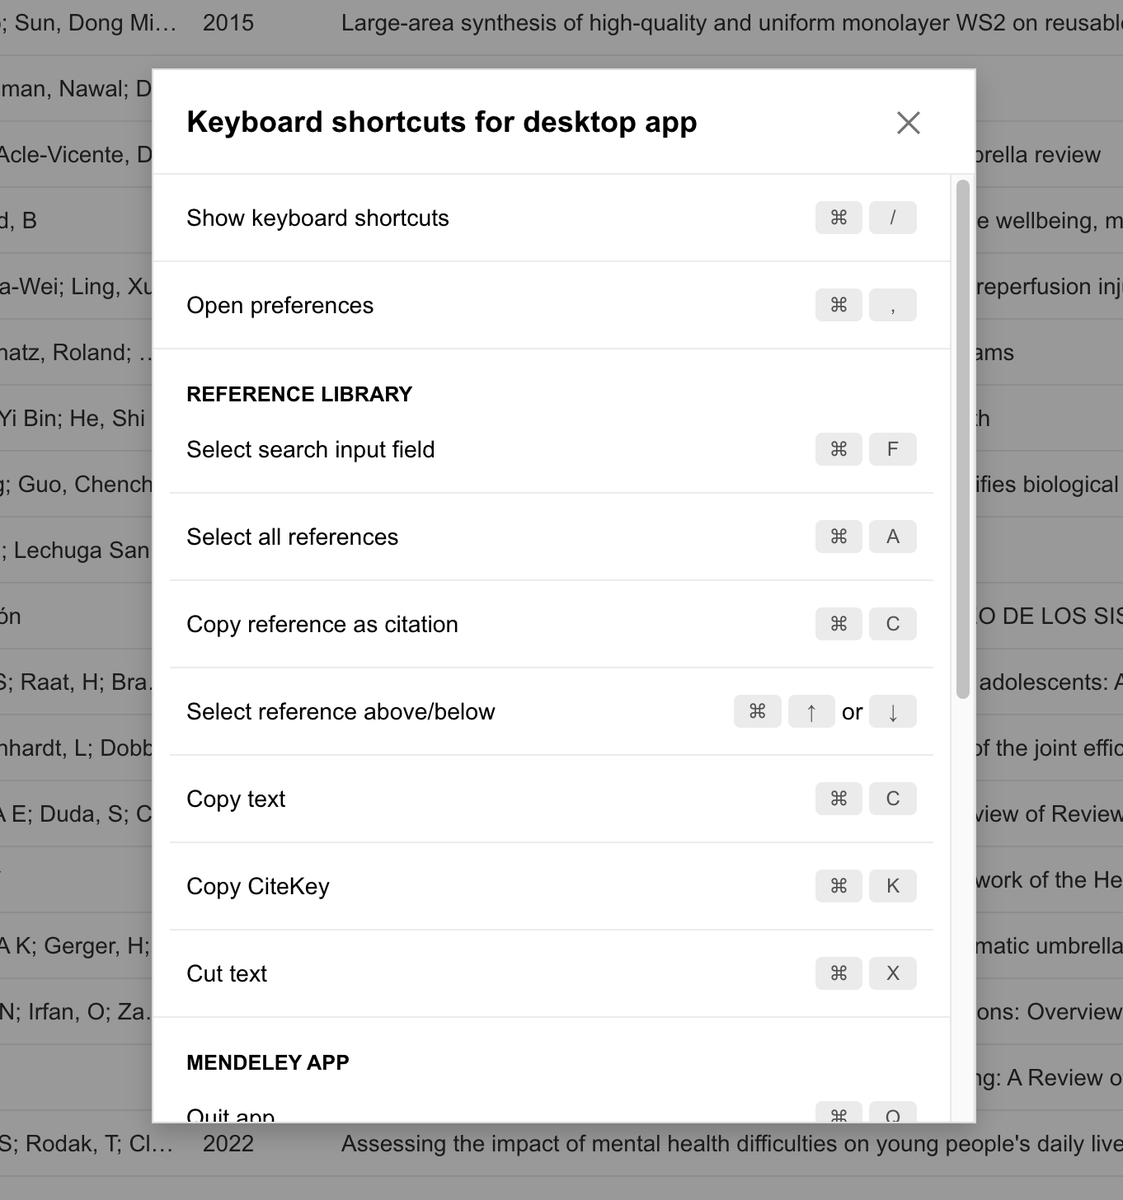Image resolution: width=1123 pixels, height=1200 pixels.
Task: Click the 2022 year cell in the background library
Action: click(x=228, y=1143)
